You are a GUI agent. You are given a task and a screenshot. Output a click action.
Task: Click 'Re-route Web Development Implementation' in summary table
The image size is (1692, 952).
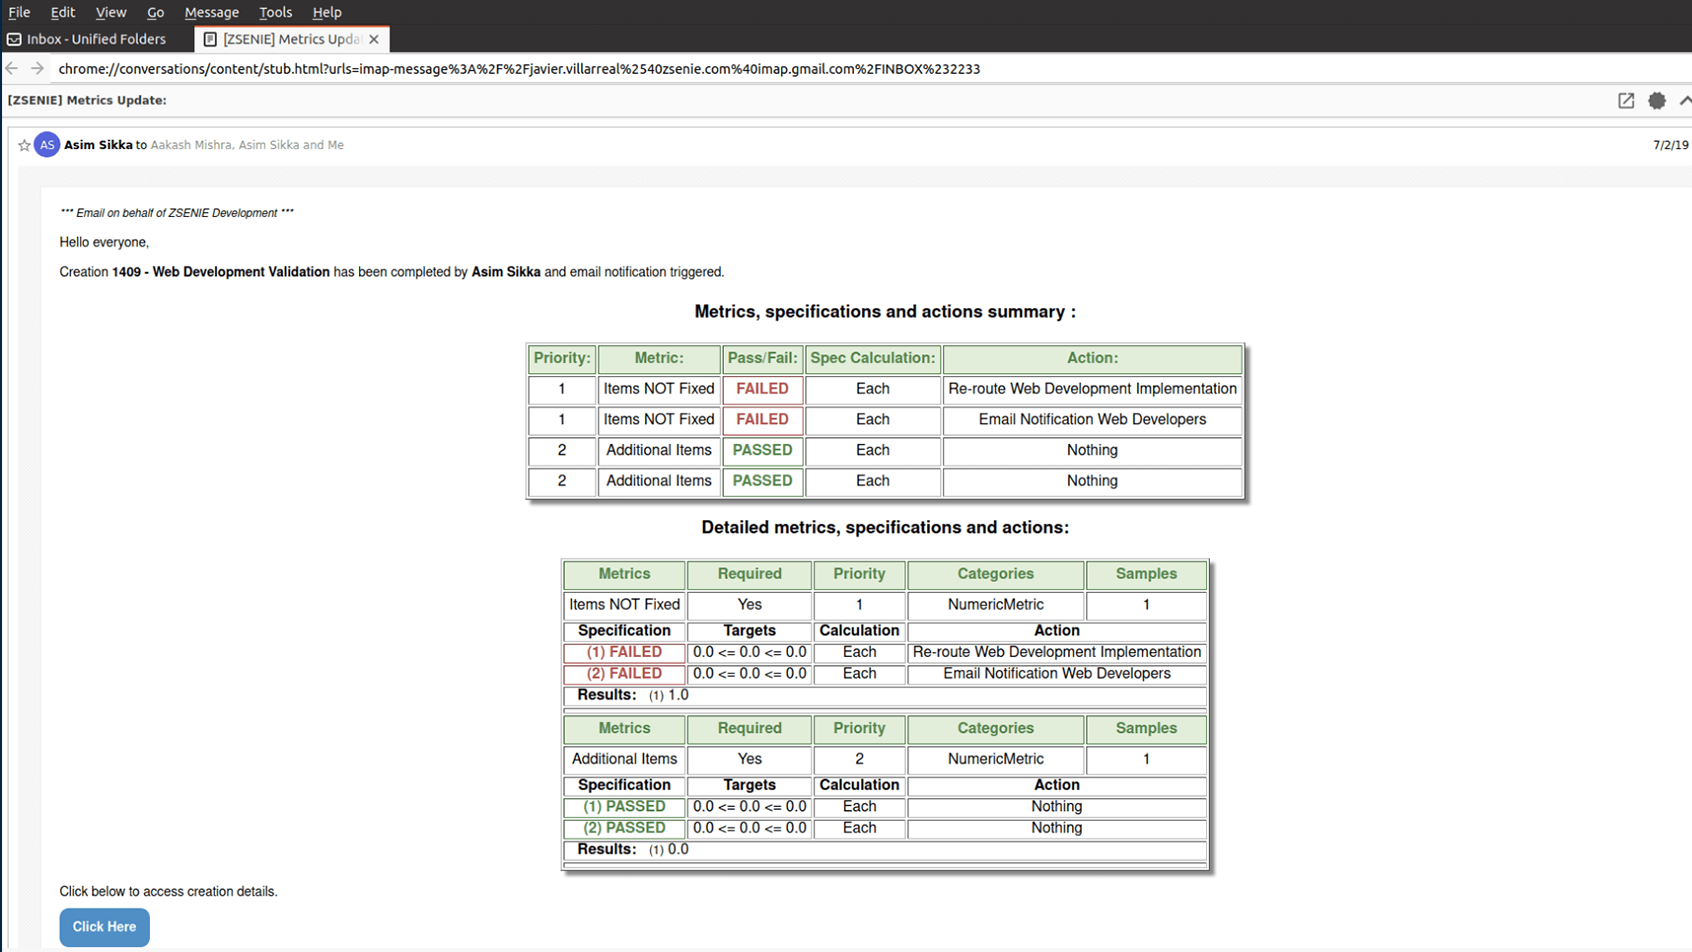pyautogui.click(x=1092, y=389)
